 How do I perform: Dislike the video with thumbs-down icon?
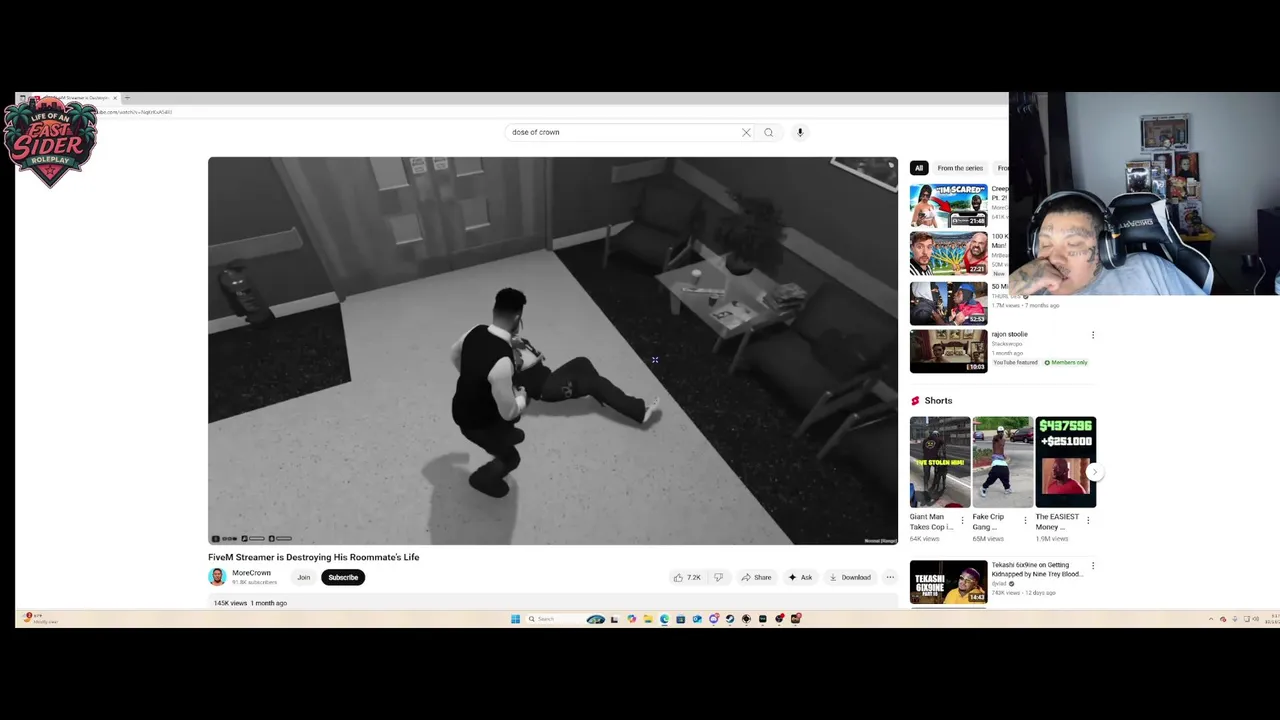(718, 577)
